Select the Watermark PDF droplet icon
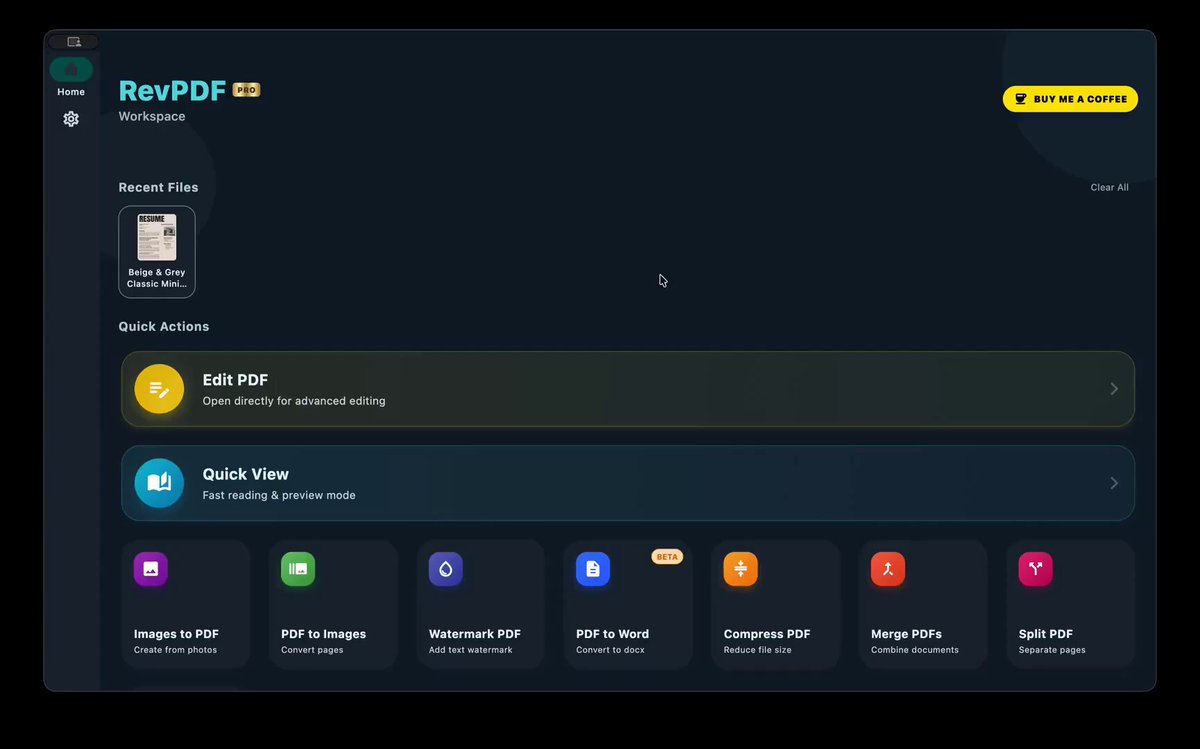 pos(446,569)
